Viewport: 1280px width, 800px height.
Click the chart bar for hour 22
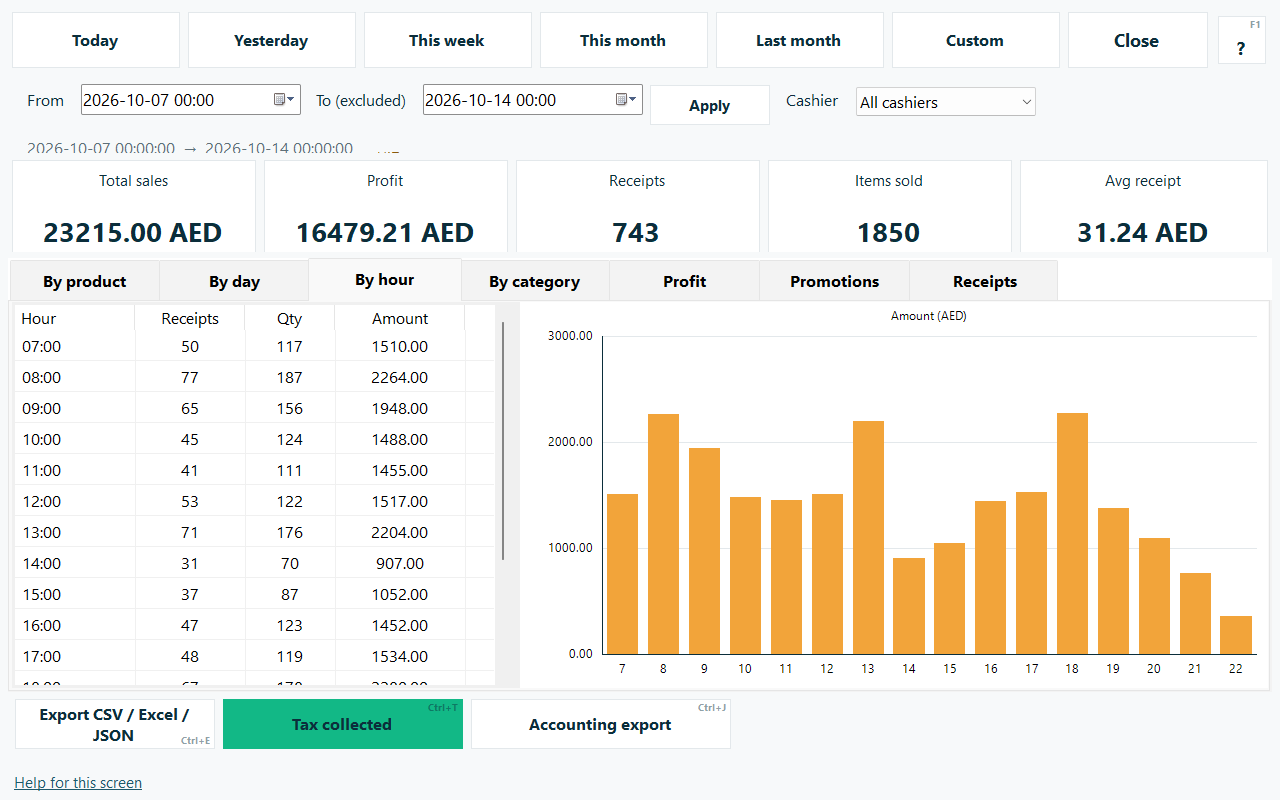tap(1236, 635)
